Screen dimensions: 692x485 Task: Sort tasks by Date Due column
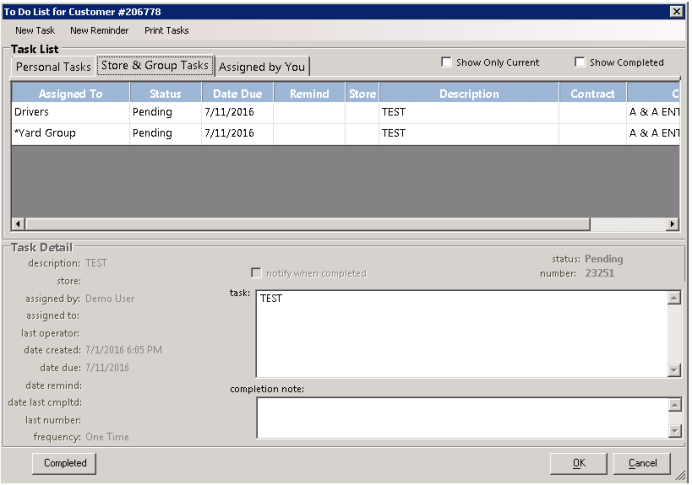[x=237, y=94]
